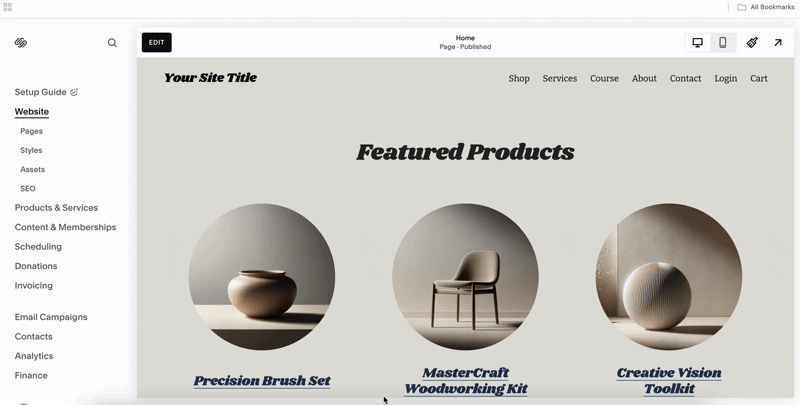Open Pages under Website

[32, 131]
